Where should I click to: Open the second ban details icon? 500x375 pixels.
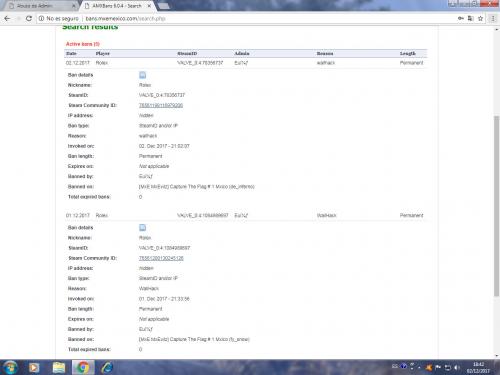point(142,228)
